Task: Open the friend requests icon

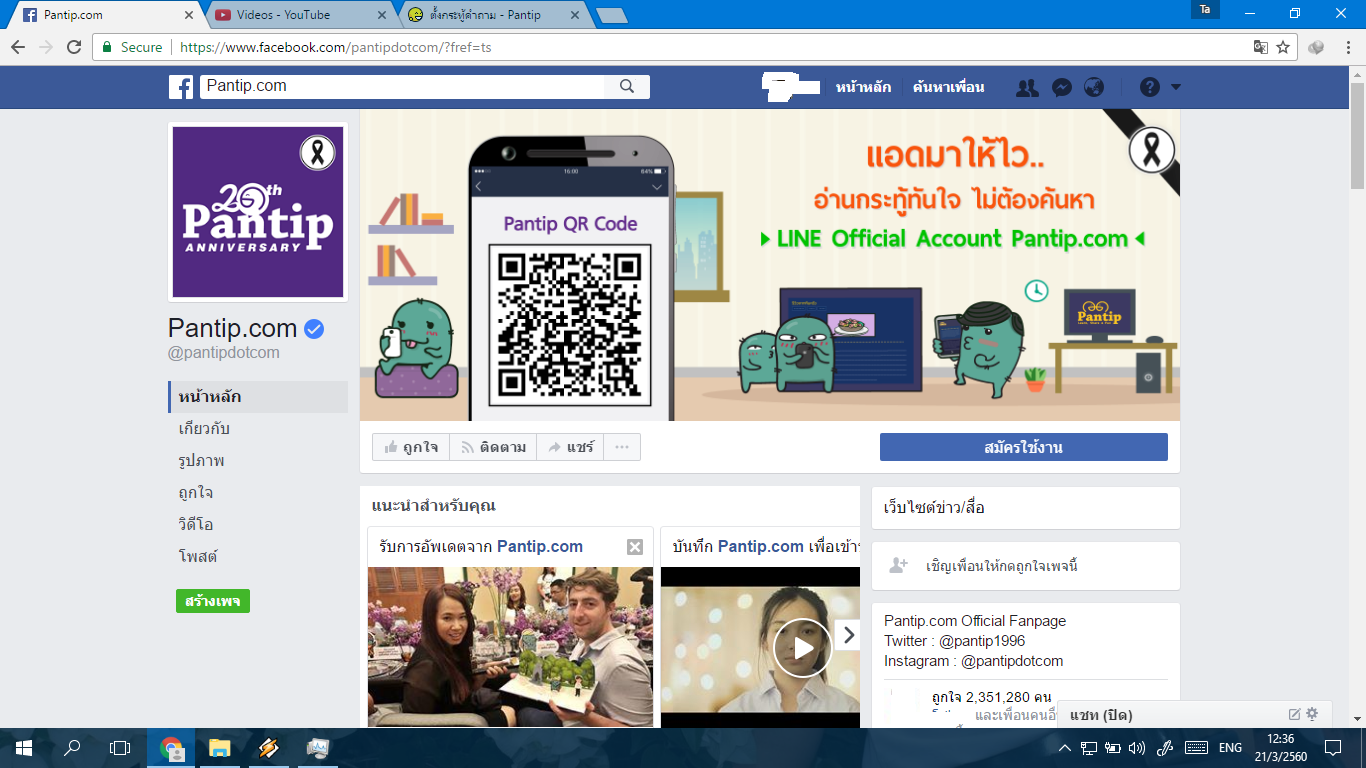Action: [1027, 87]
